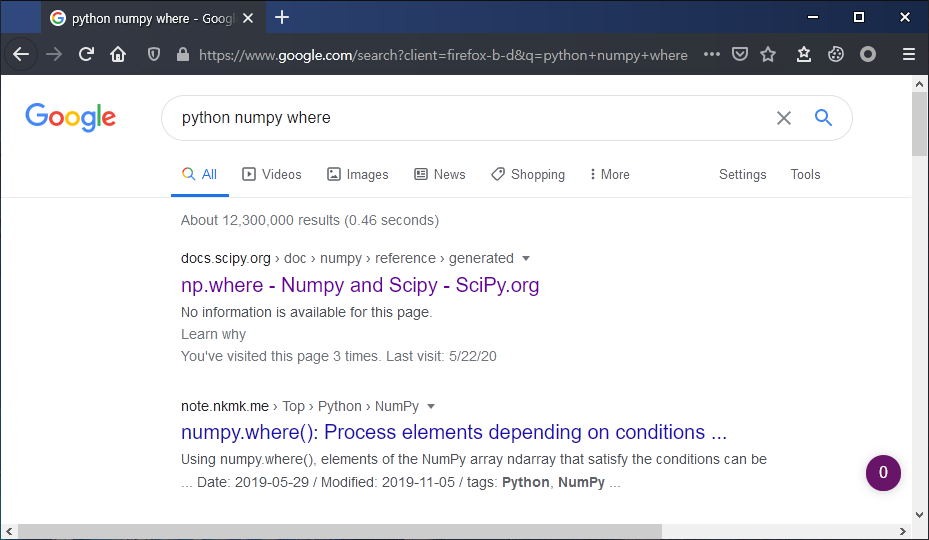Open search Settings
This screenshot has width=929, height=540.
[742, 174]
